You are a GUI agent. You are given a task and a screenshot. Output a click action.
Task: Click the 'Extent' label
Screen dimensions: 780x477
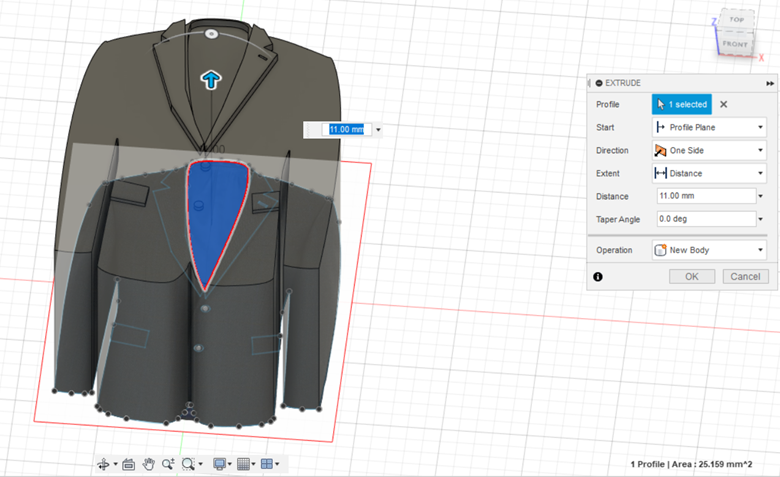607,174
